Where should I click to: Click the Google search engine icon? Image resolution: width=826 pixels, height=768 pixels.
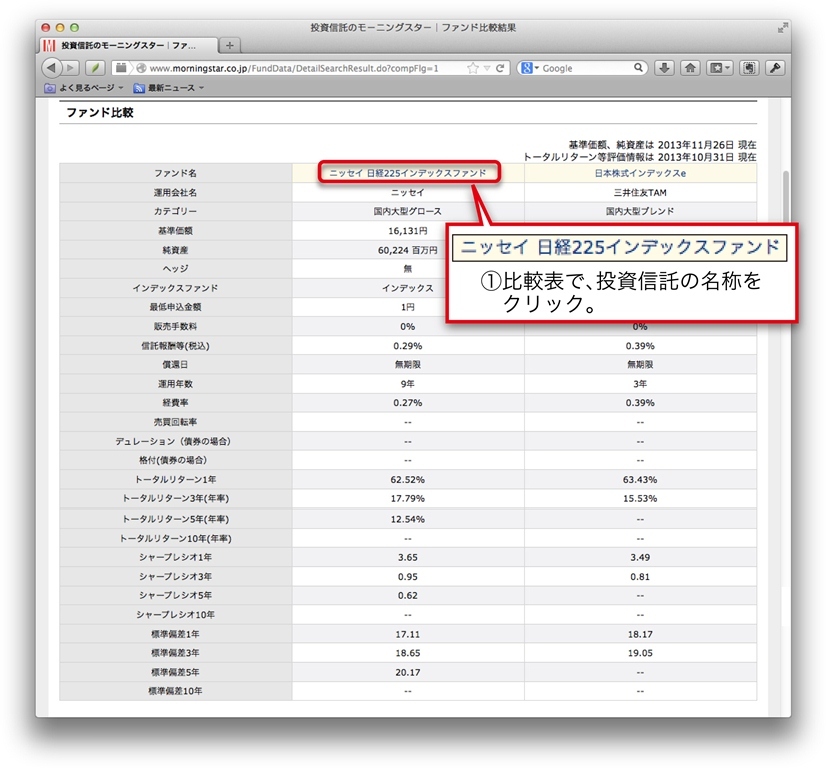(x=526, y=68)
